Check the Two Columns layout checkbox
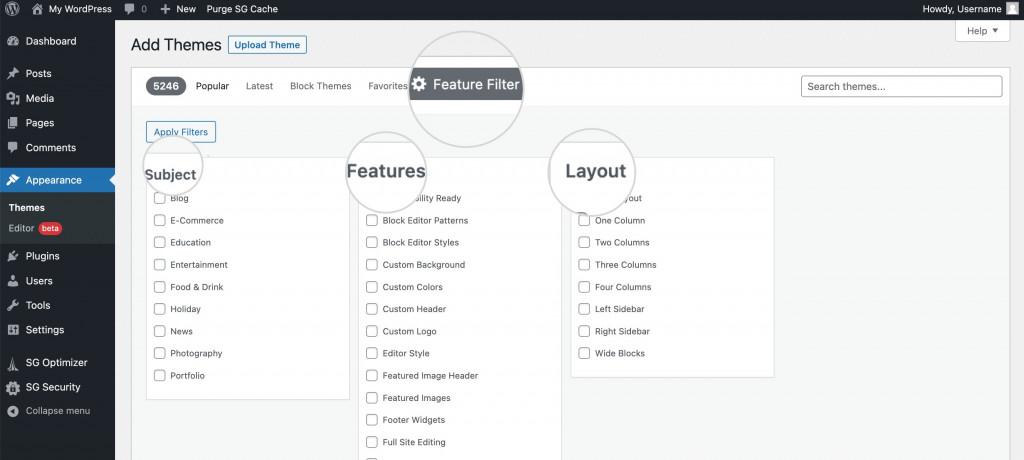The height and width of the screenshot is (460, 1024). [x=584, y=242]
